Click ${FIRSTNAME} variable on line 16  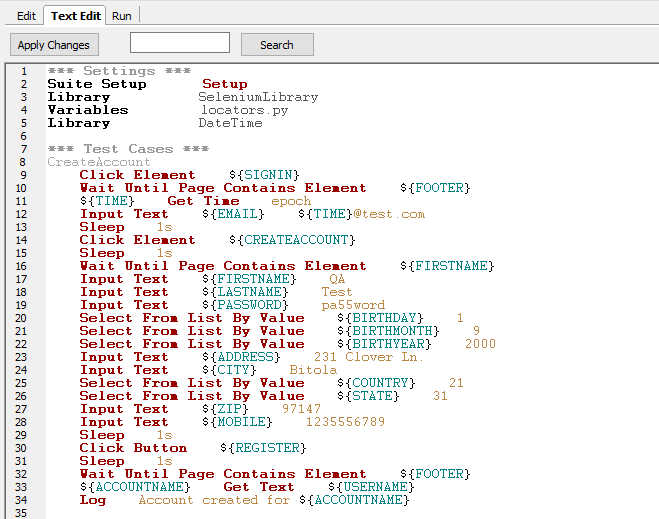(447, 266)
